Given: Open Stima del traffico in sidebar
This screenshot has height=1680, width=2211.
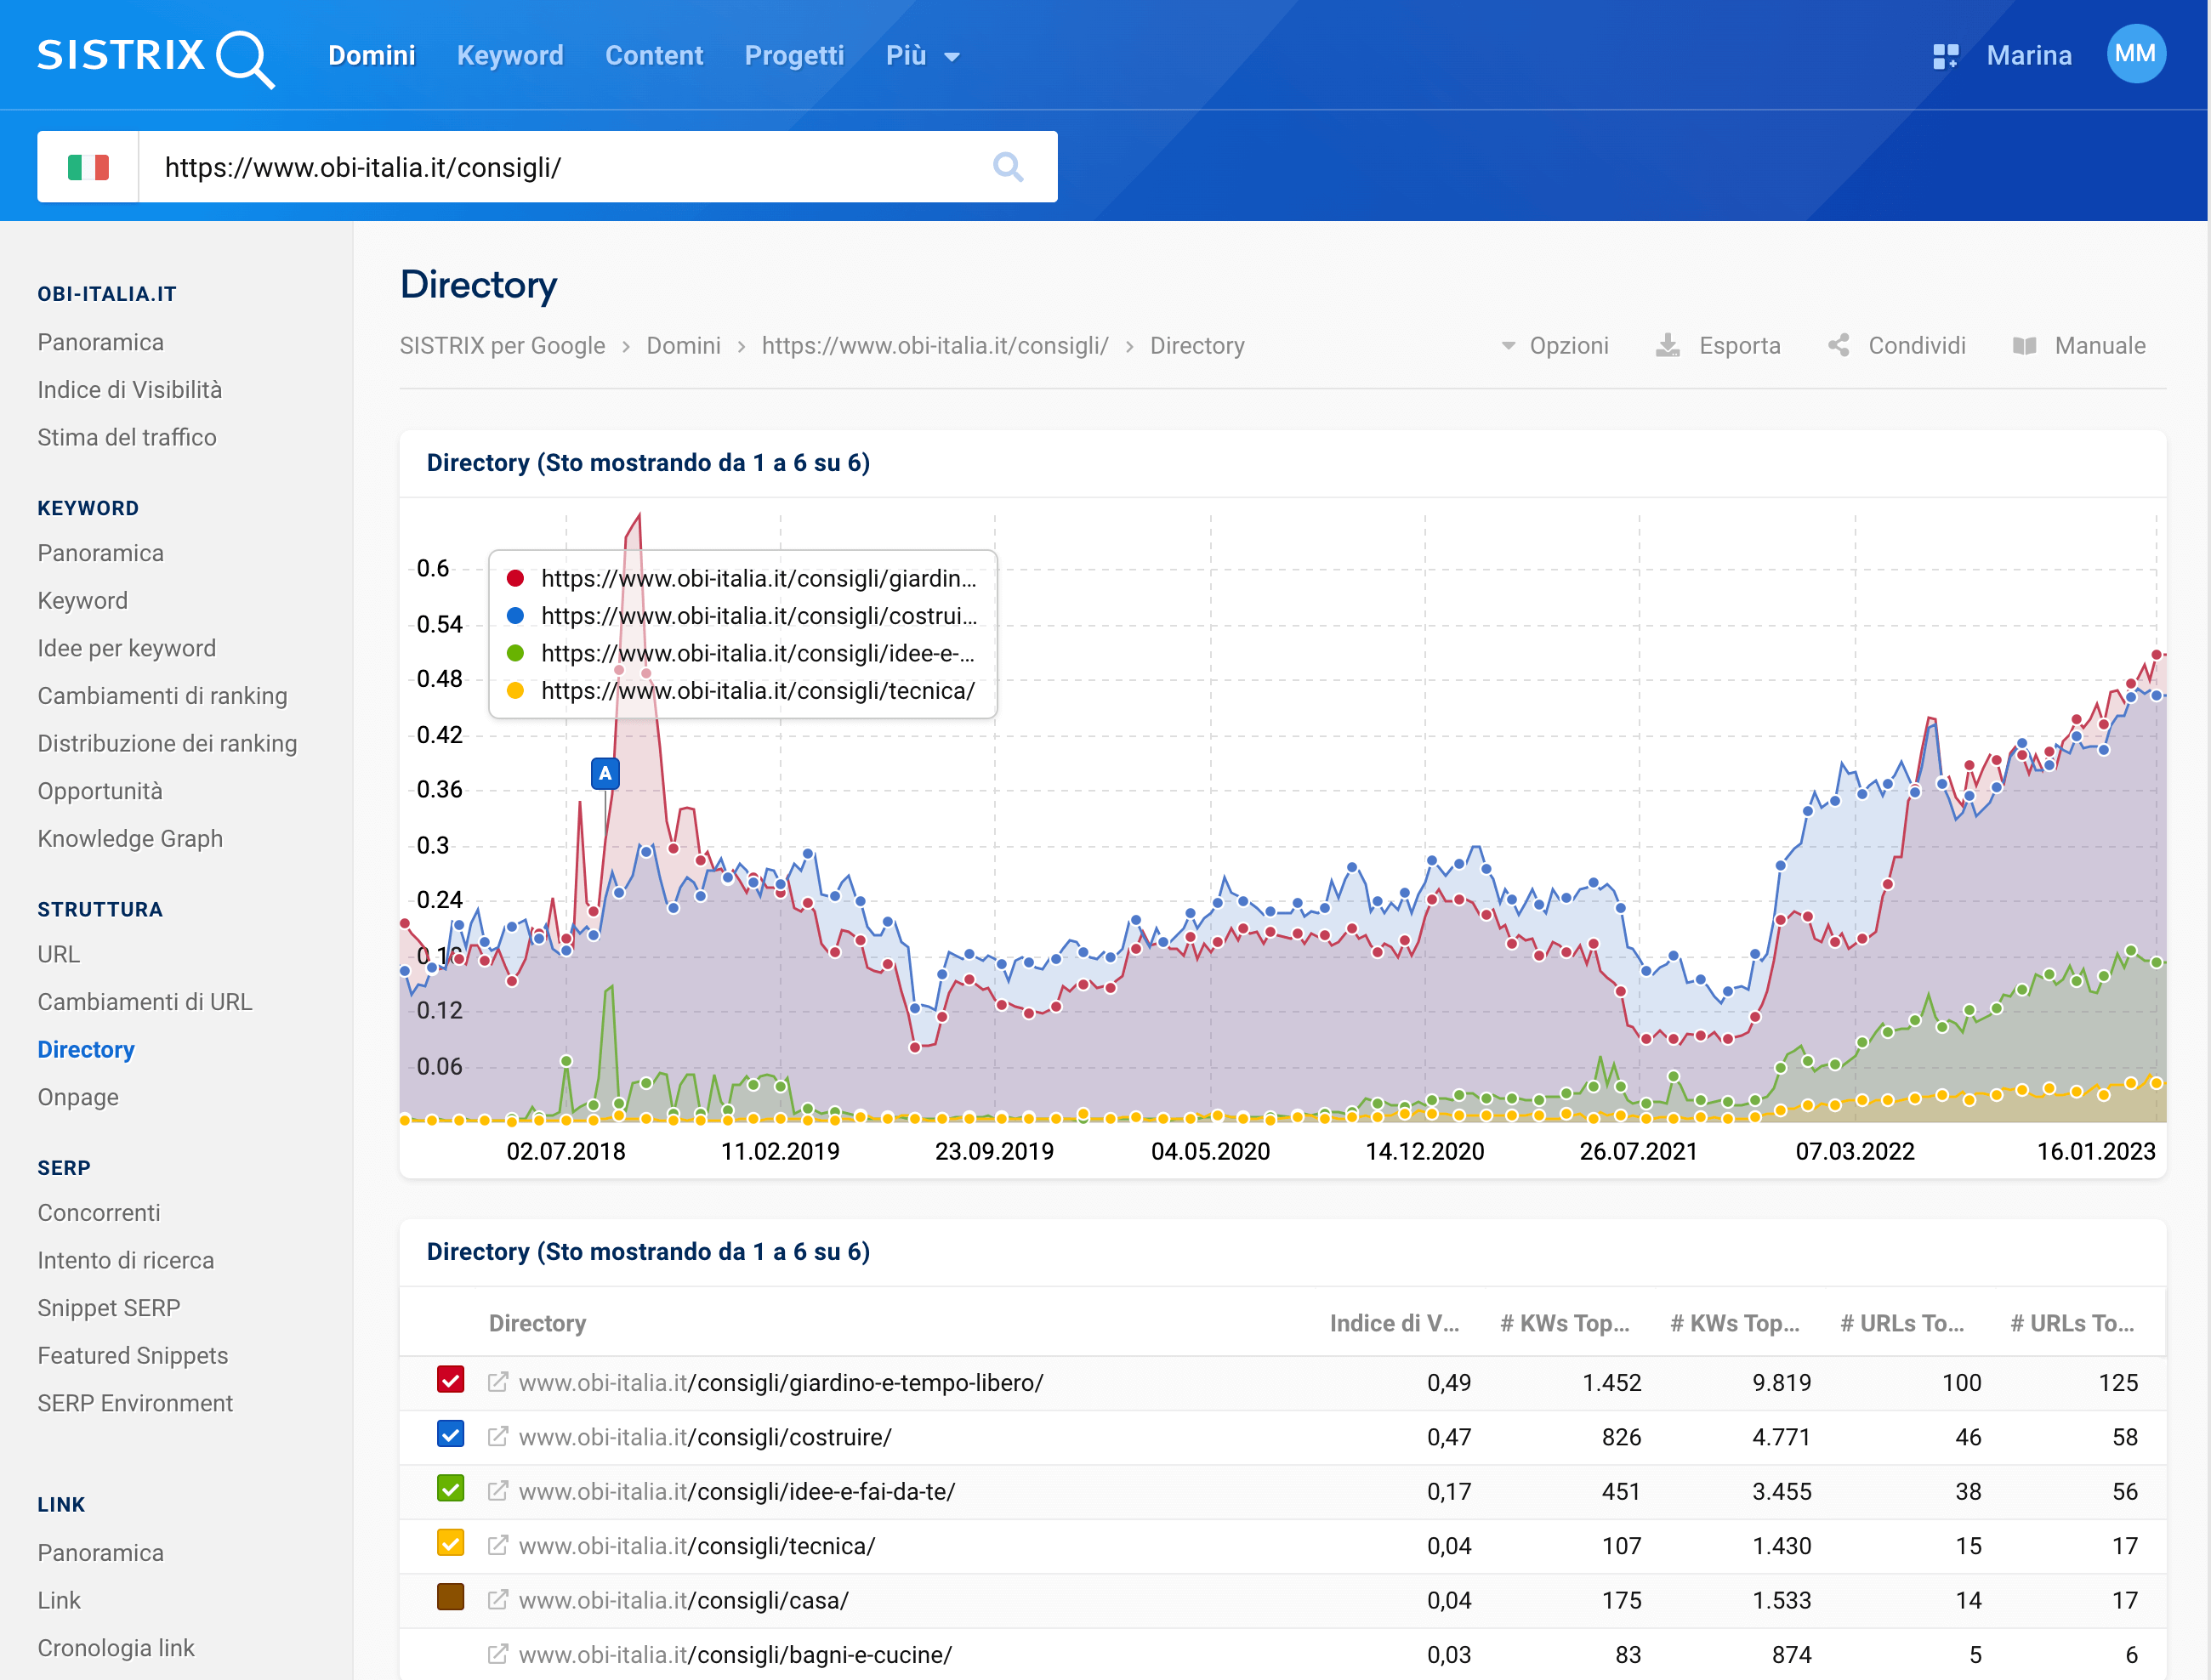Looking at the screenshot, I should (x=127, y=438).
